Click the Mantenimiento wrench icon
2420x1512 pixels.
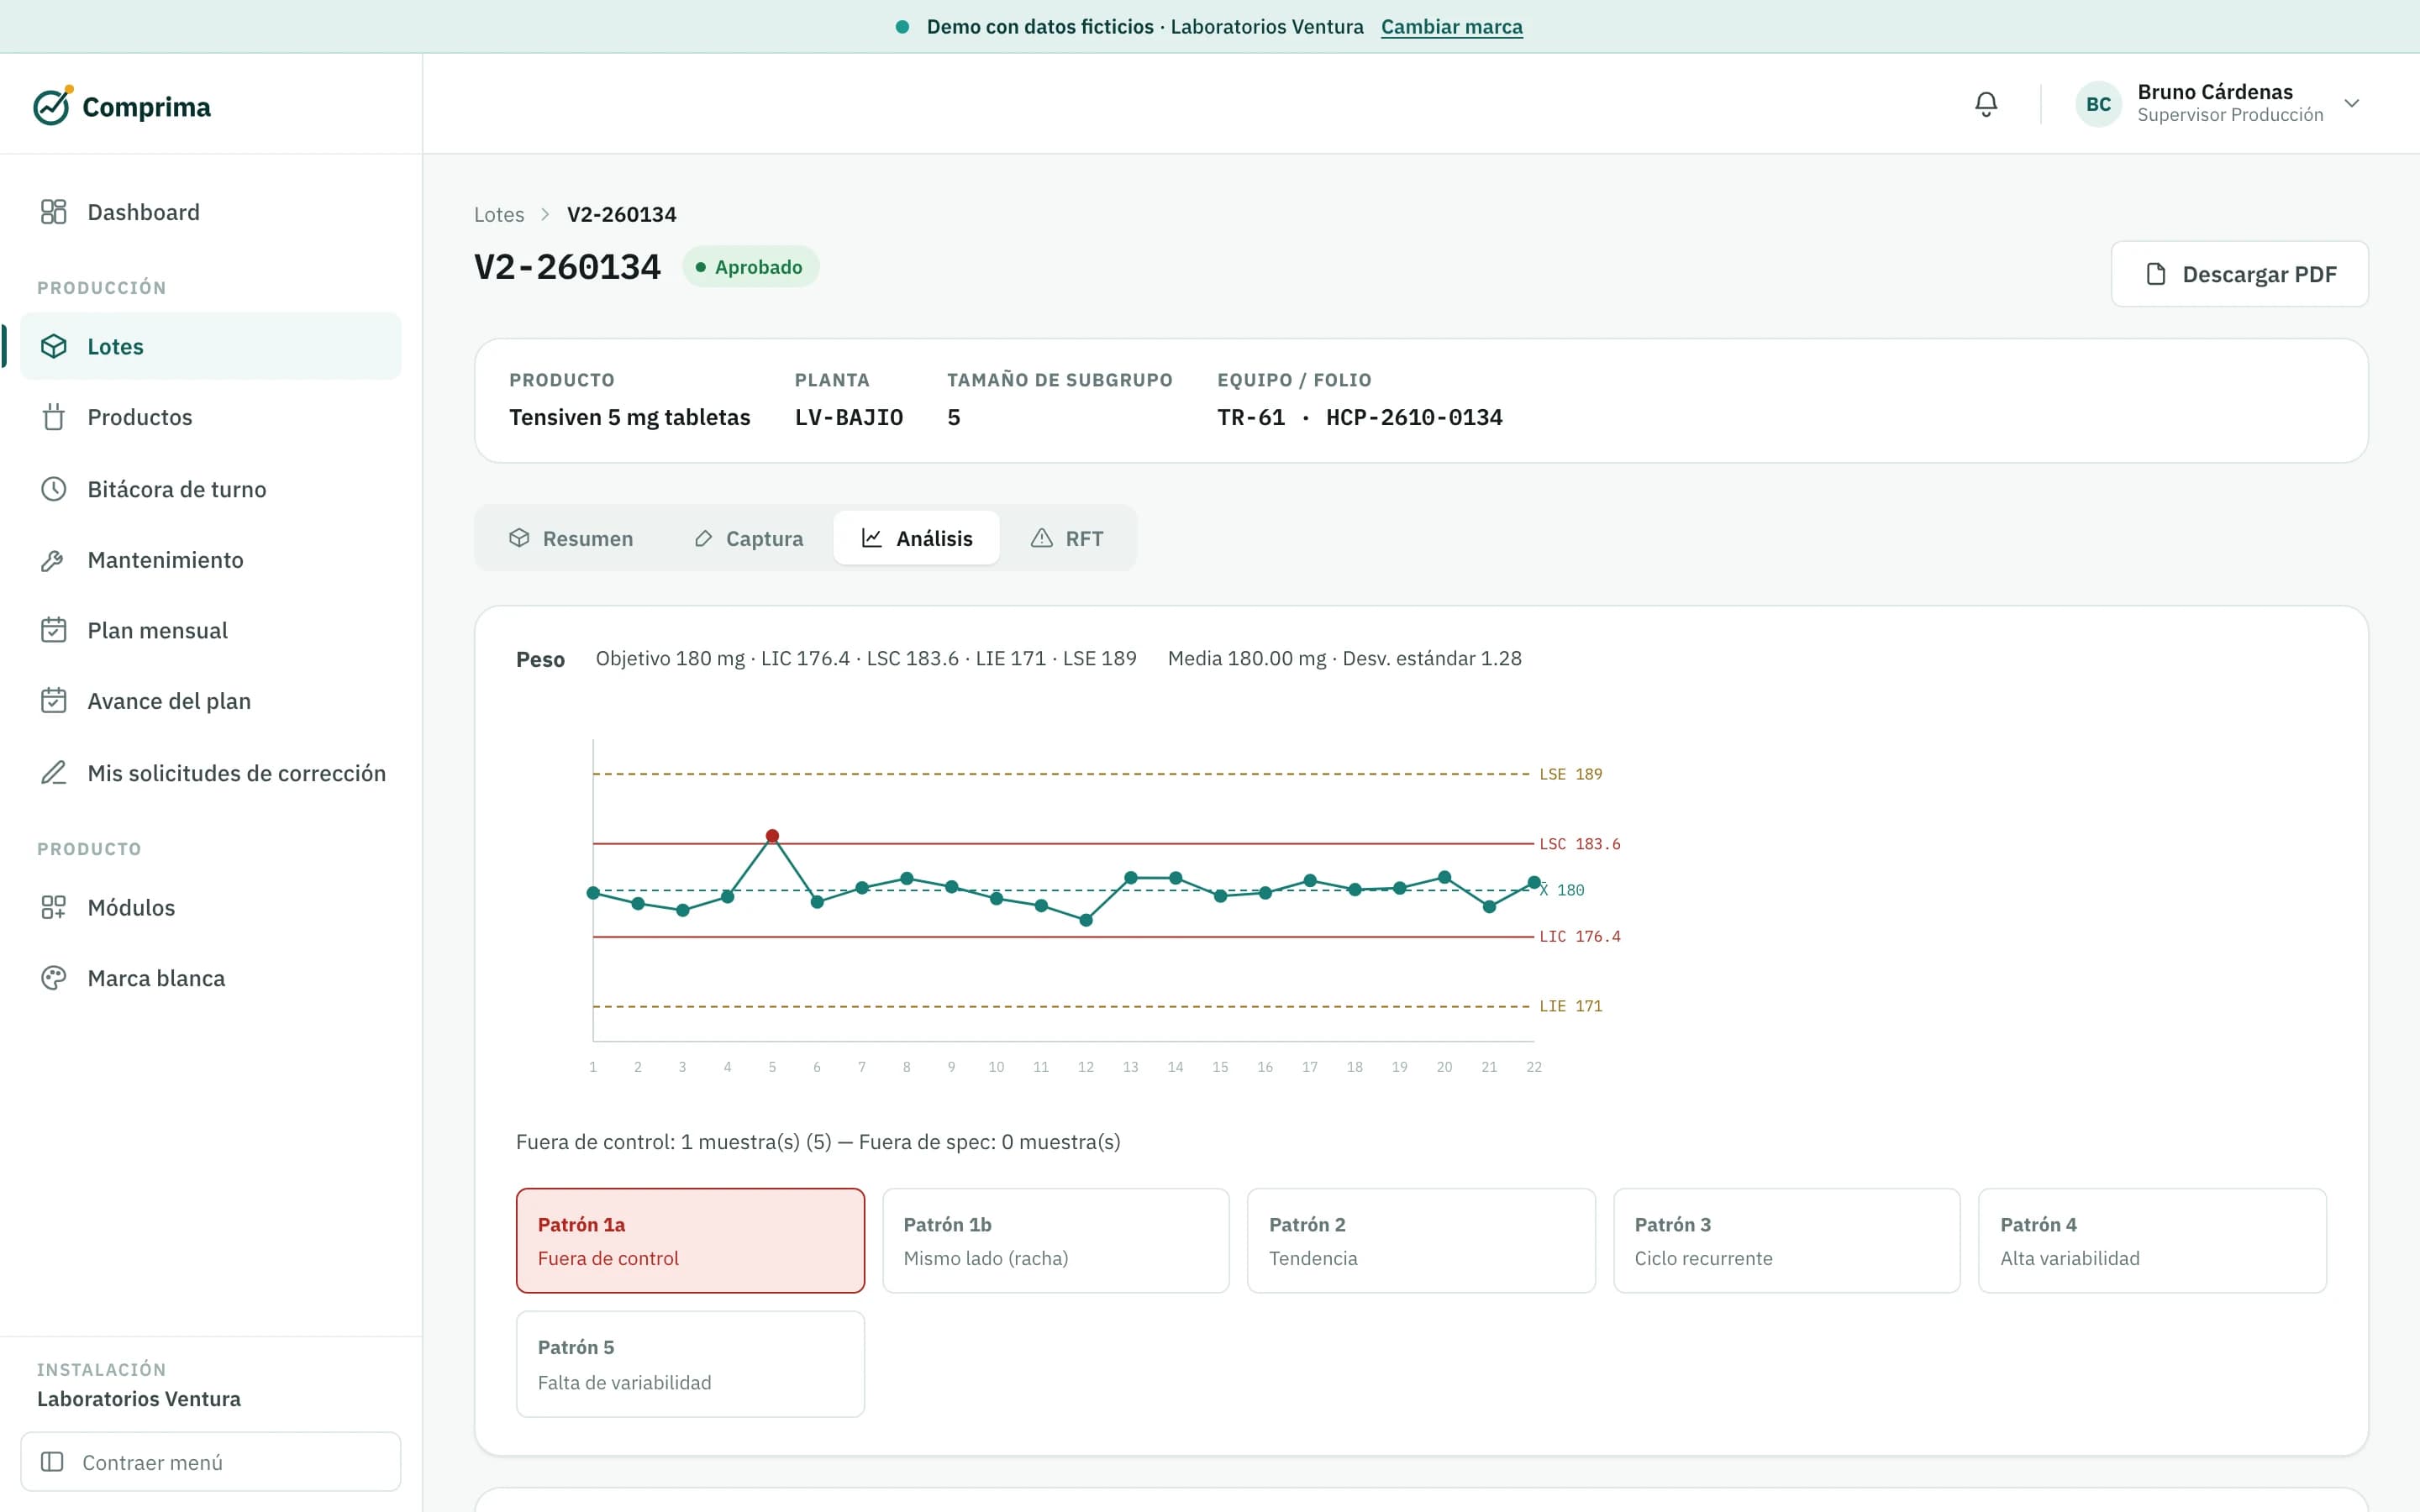pyautogui.click(x=53, y=560)
